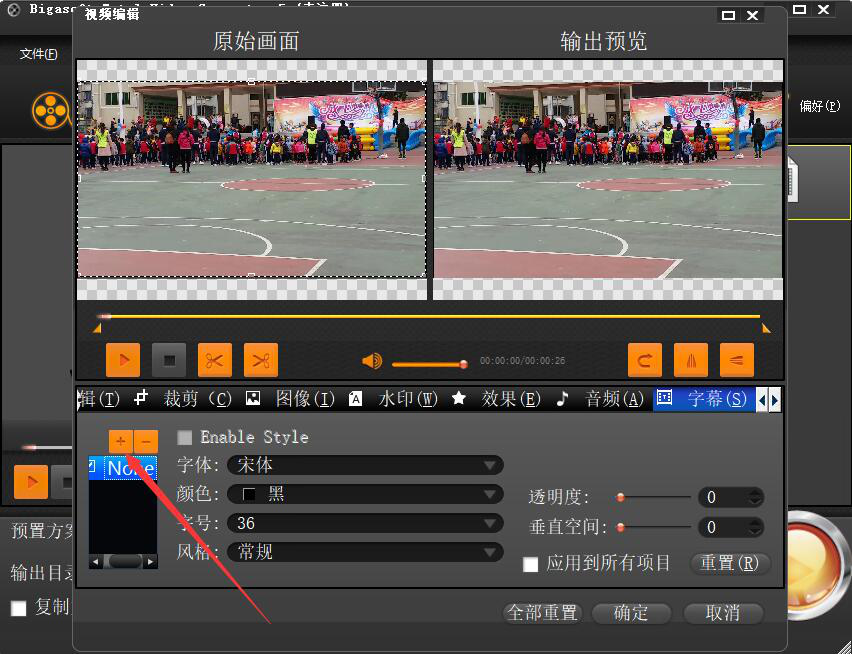Adjust the 垂直空间 value stepper

coord(754,527)
